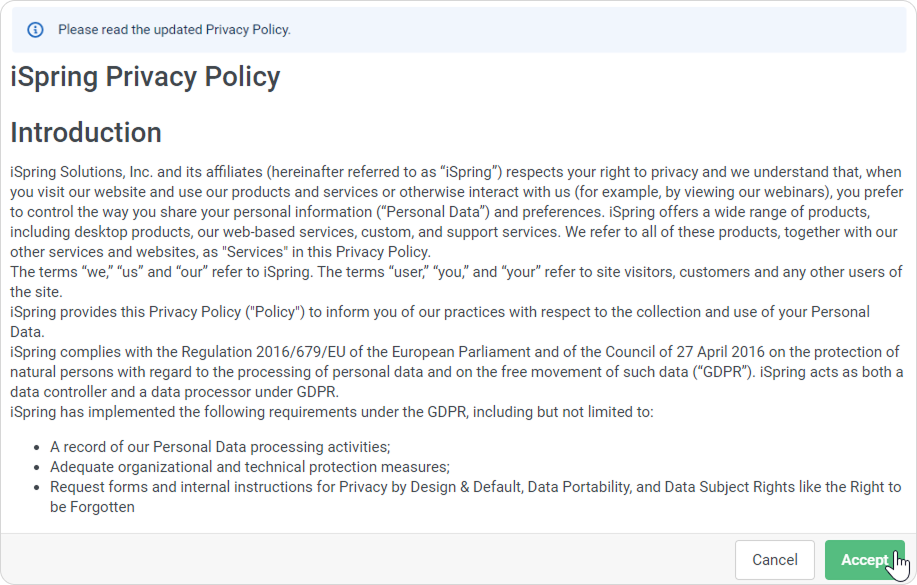This screenshot has width=917, height=585.
Task: Accept the updated Privacy Policy
Action: [x=864, y=560]
